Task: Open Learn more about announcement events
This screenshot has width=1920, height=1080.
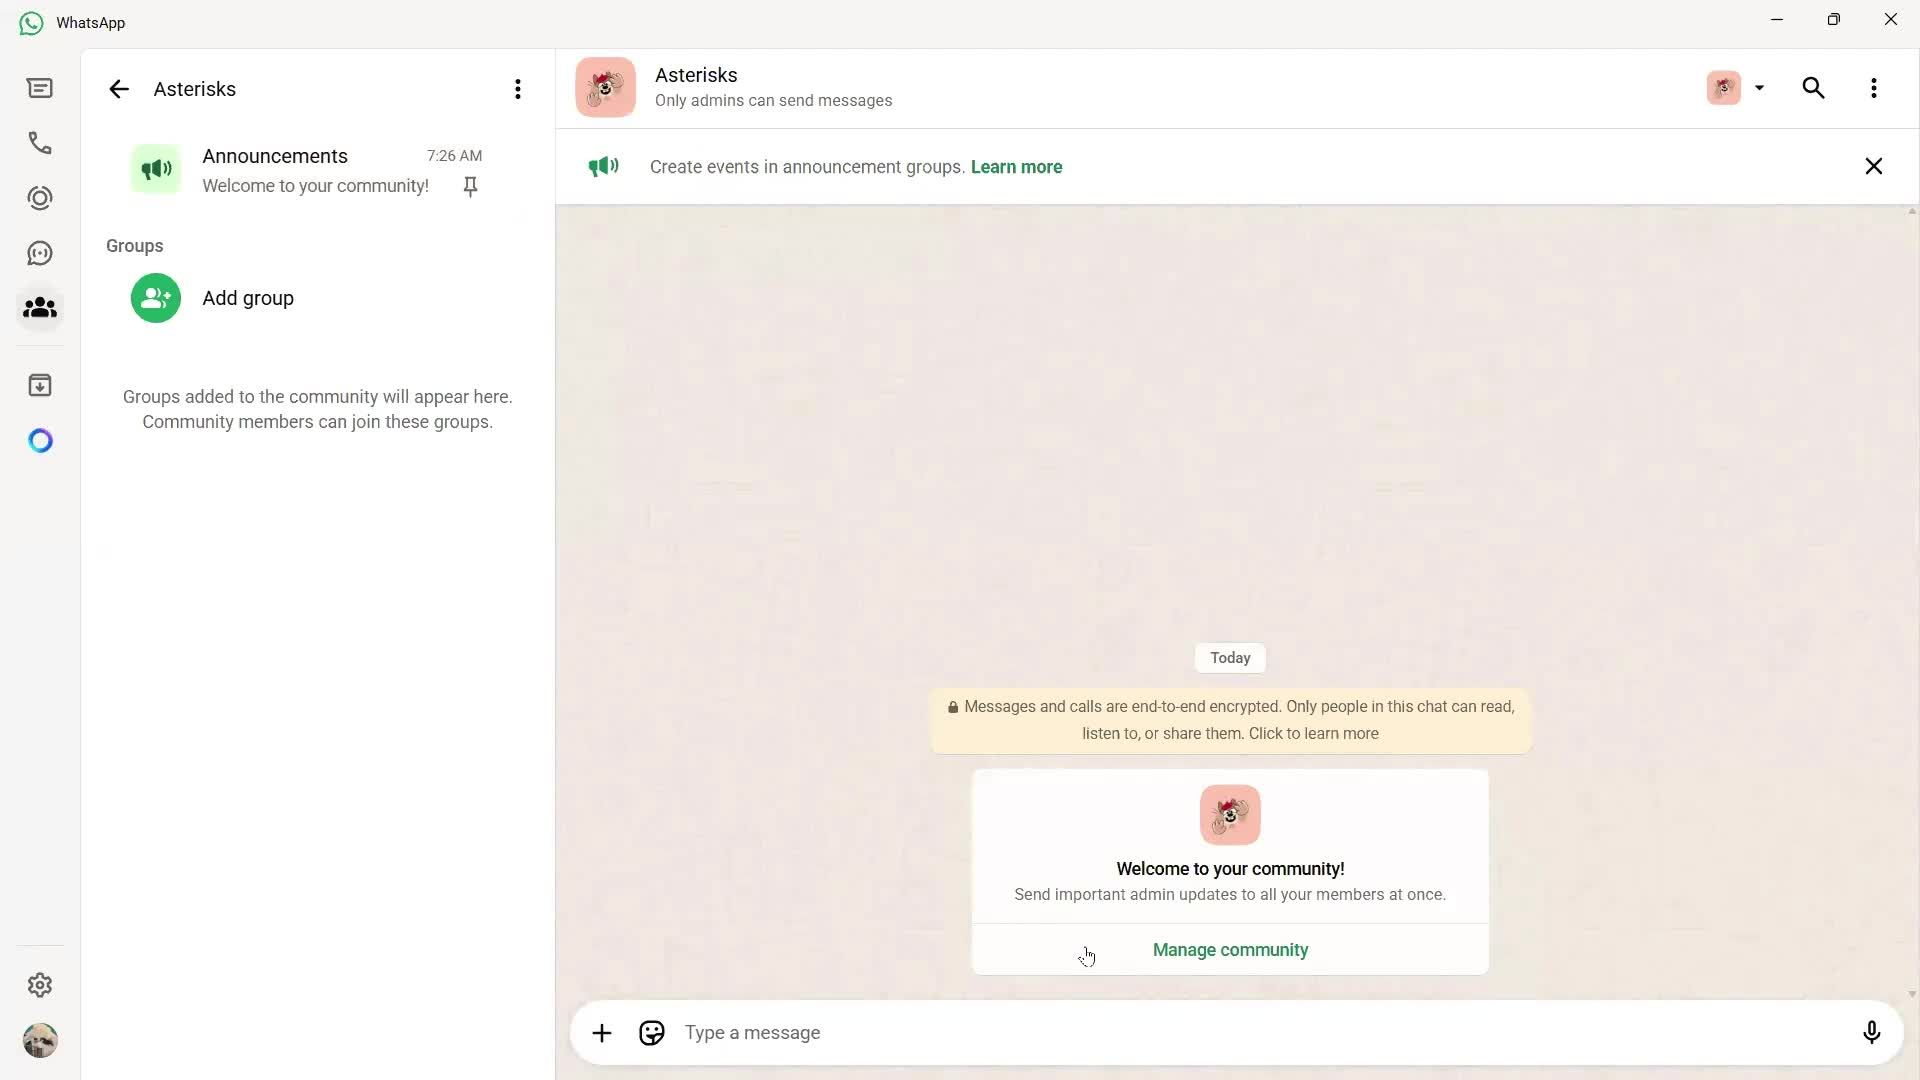Action: [1016, 166]
